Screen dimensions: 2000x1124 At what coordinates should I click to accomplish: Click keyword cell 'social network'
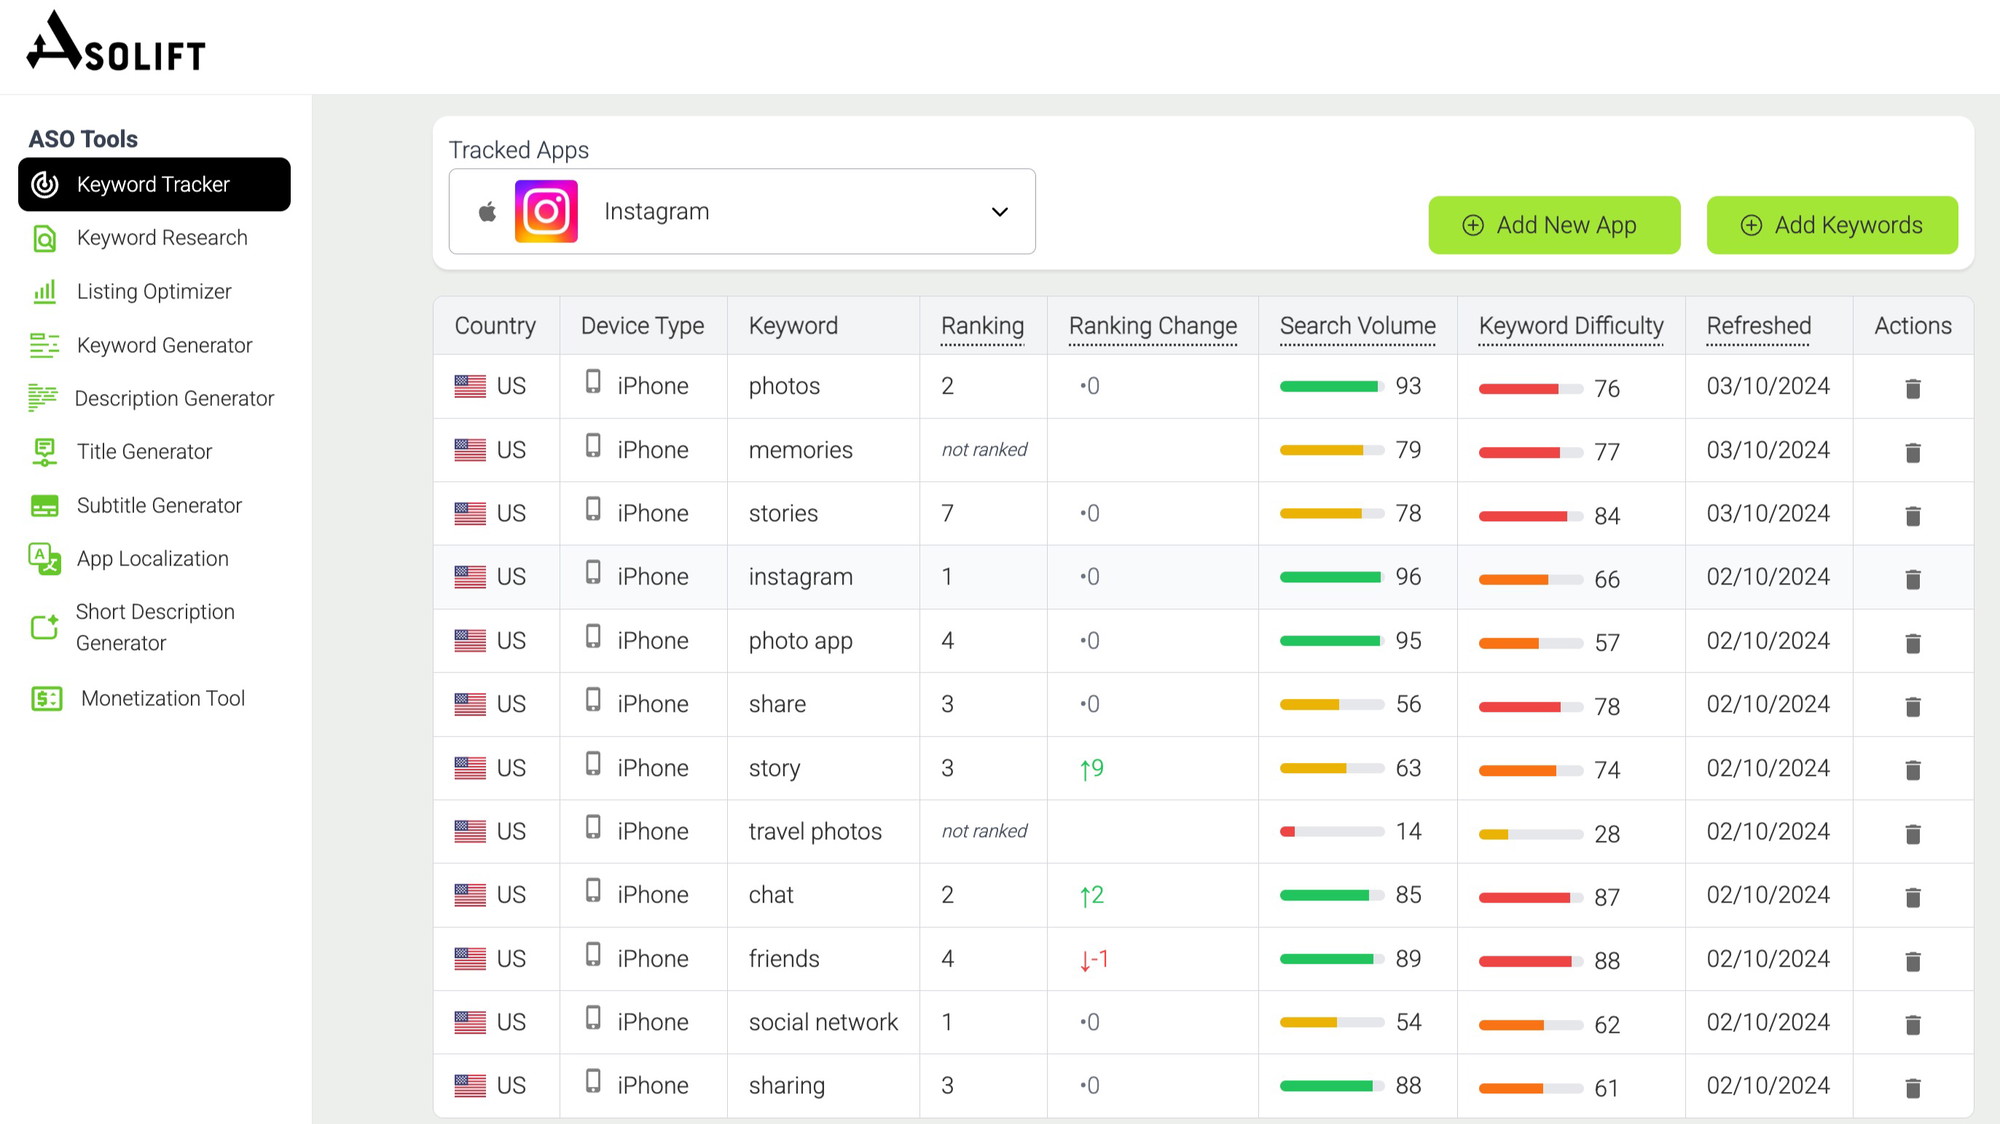[823, 1022]
